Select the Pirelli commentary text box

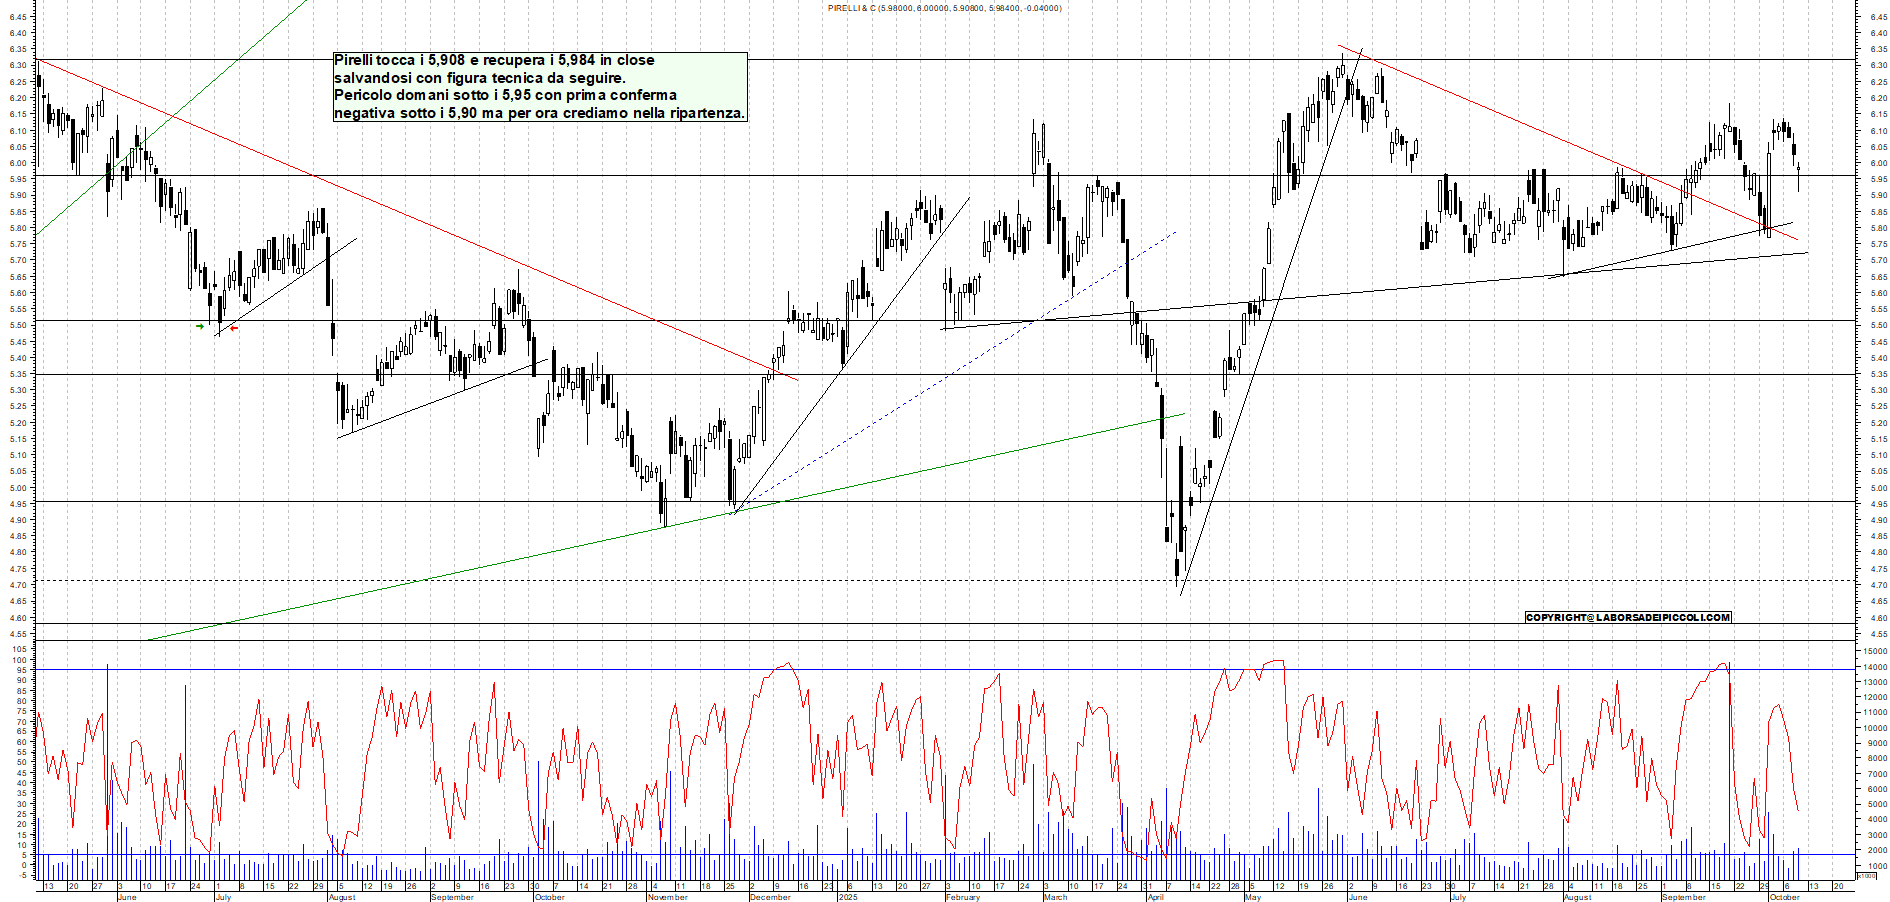click(x=540, y=87)
